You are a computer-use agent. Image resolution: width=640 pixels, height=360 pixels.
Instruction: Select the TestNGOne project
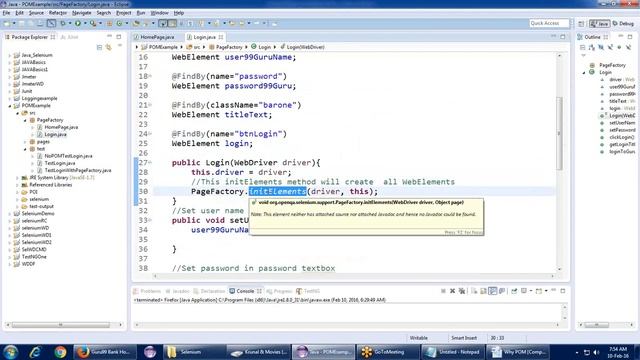(x=33, y=257)
